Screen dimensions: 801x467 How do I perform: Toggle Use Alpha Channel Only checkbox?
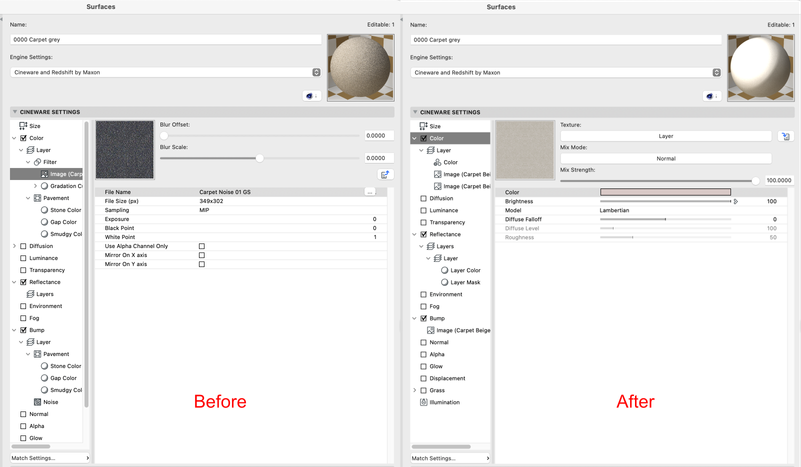pyautogui.click(x=202, y=246)
